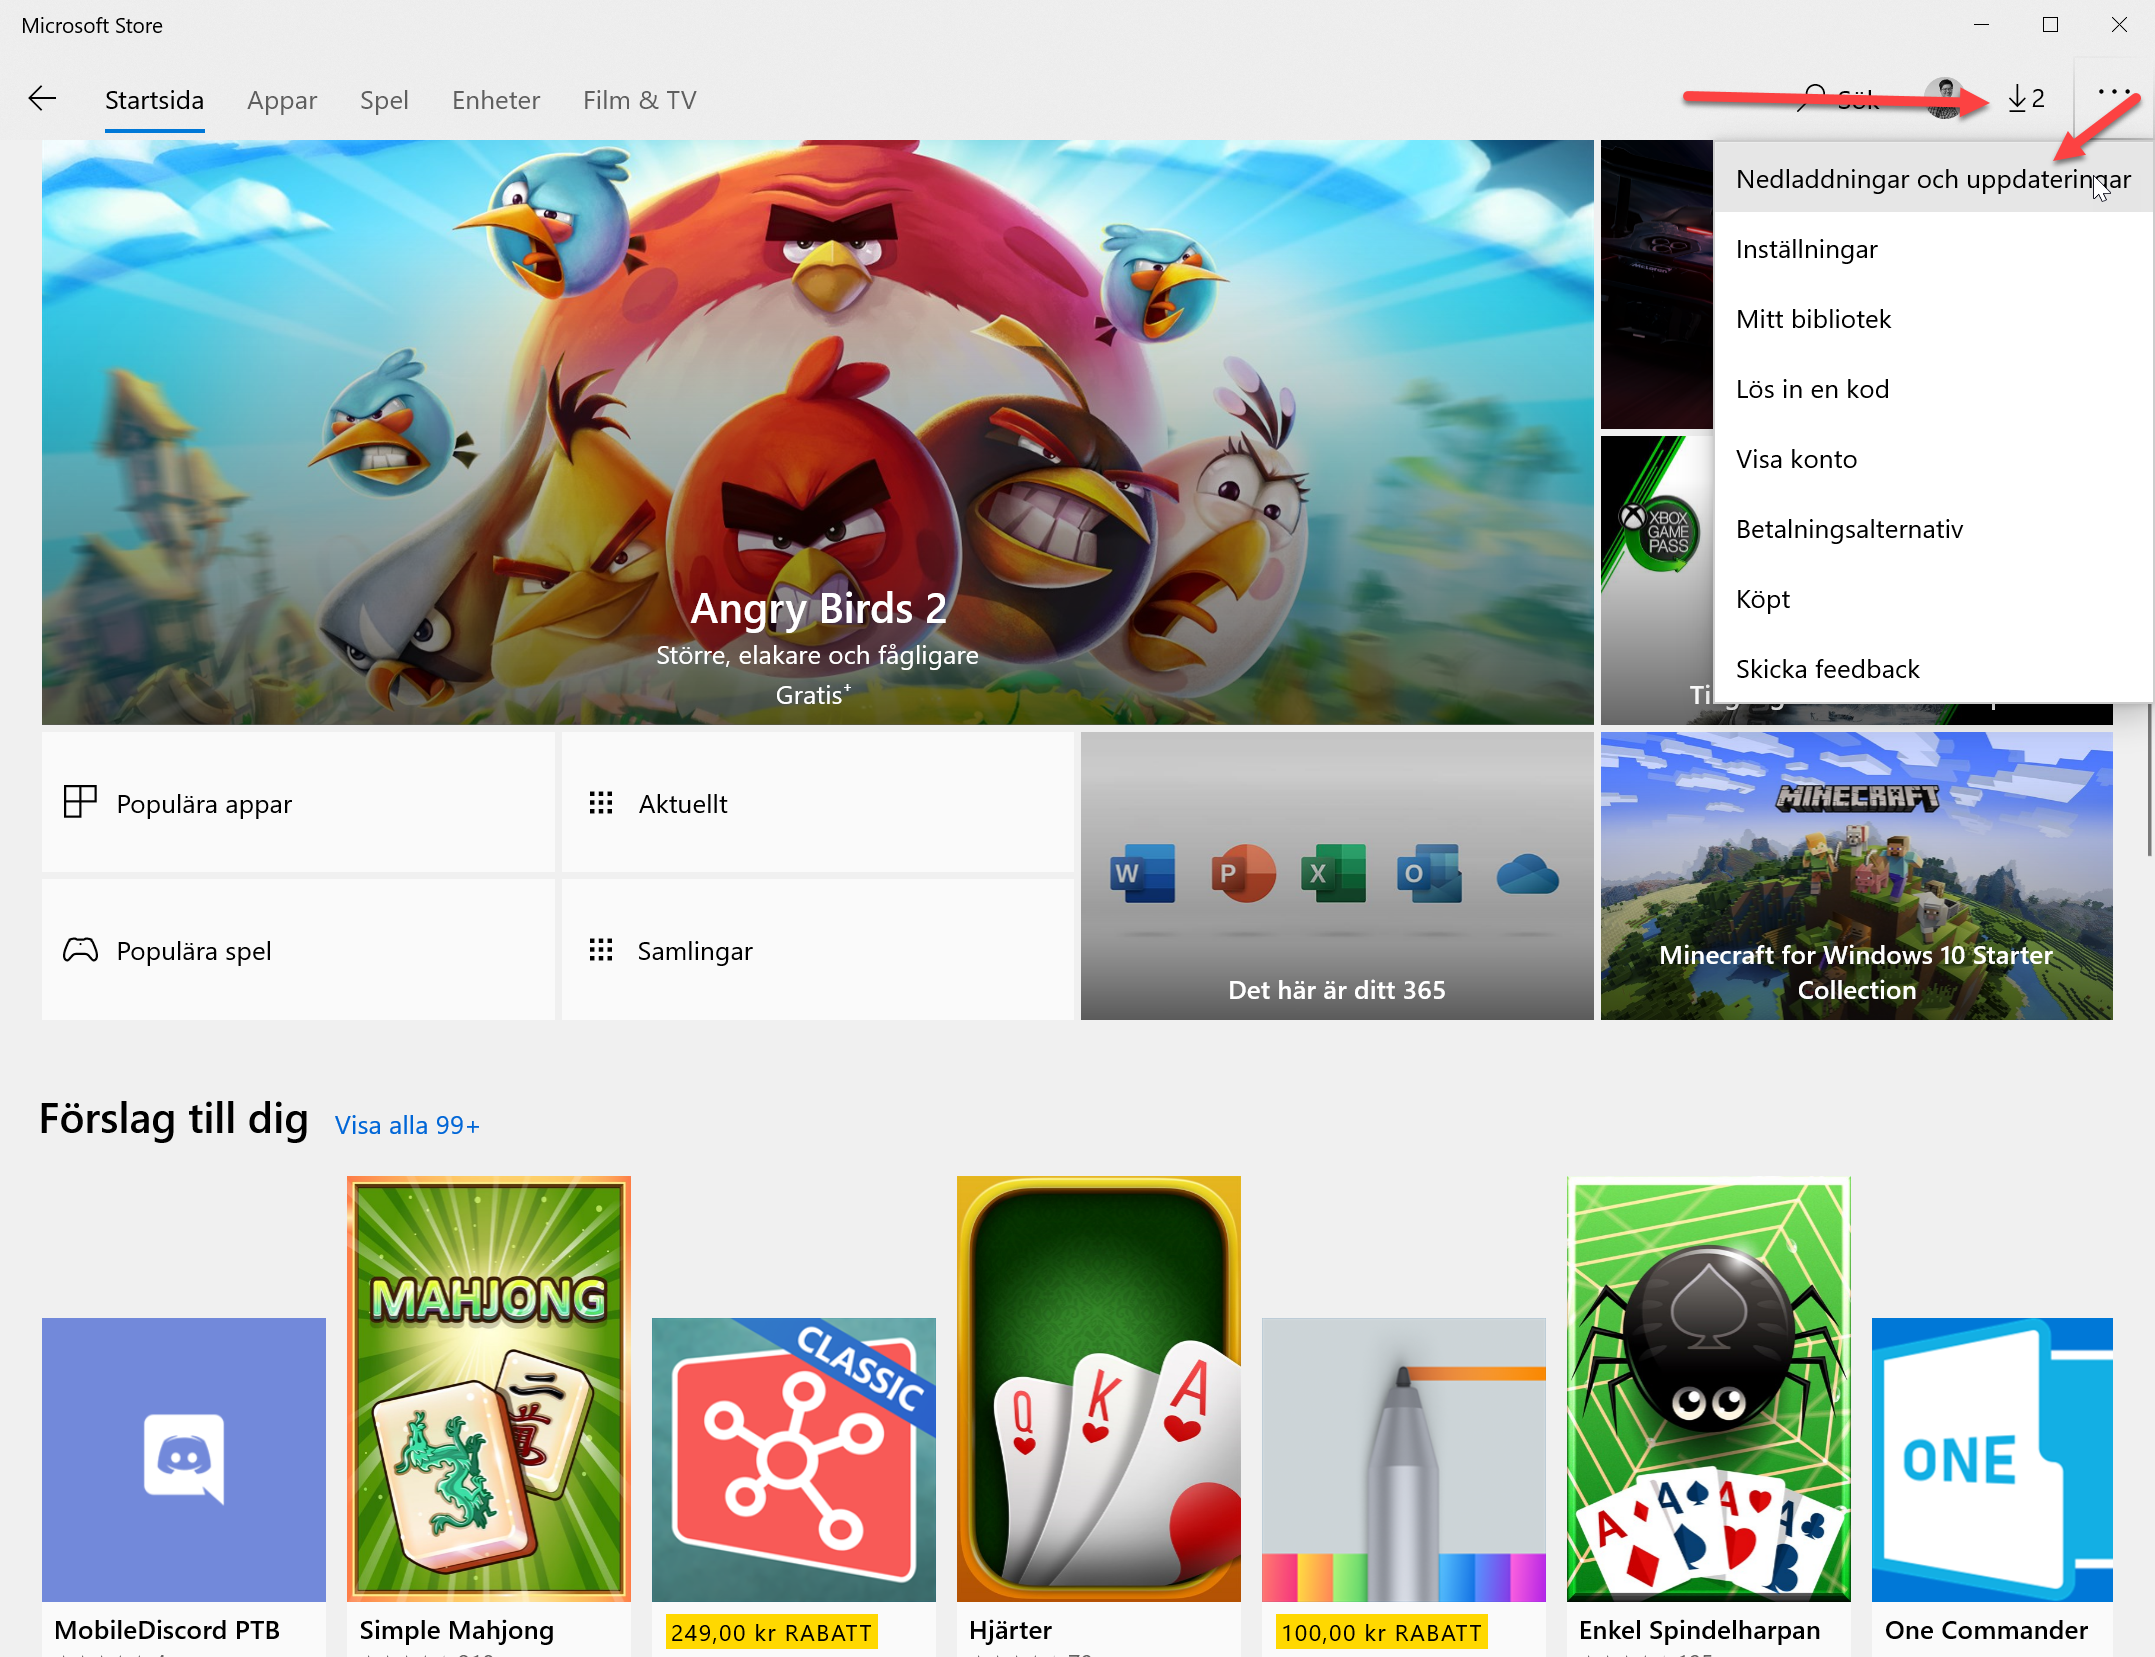Click the user profile avatar

tap(1945, 98)
